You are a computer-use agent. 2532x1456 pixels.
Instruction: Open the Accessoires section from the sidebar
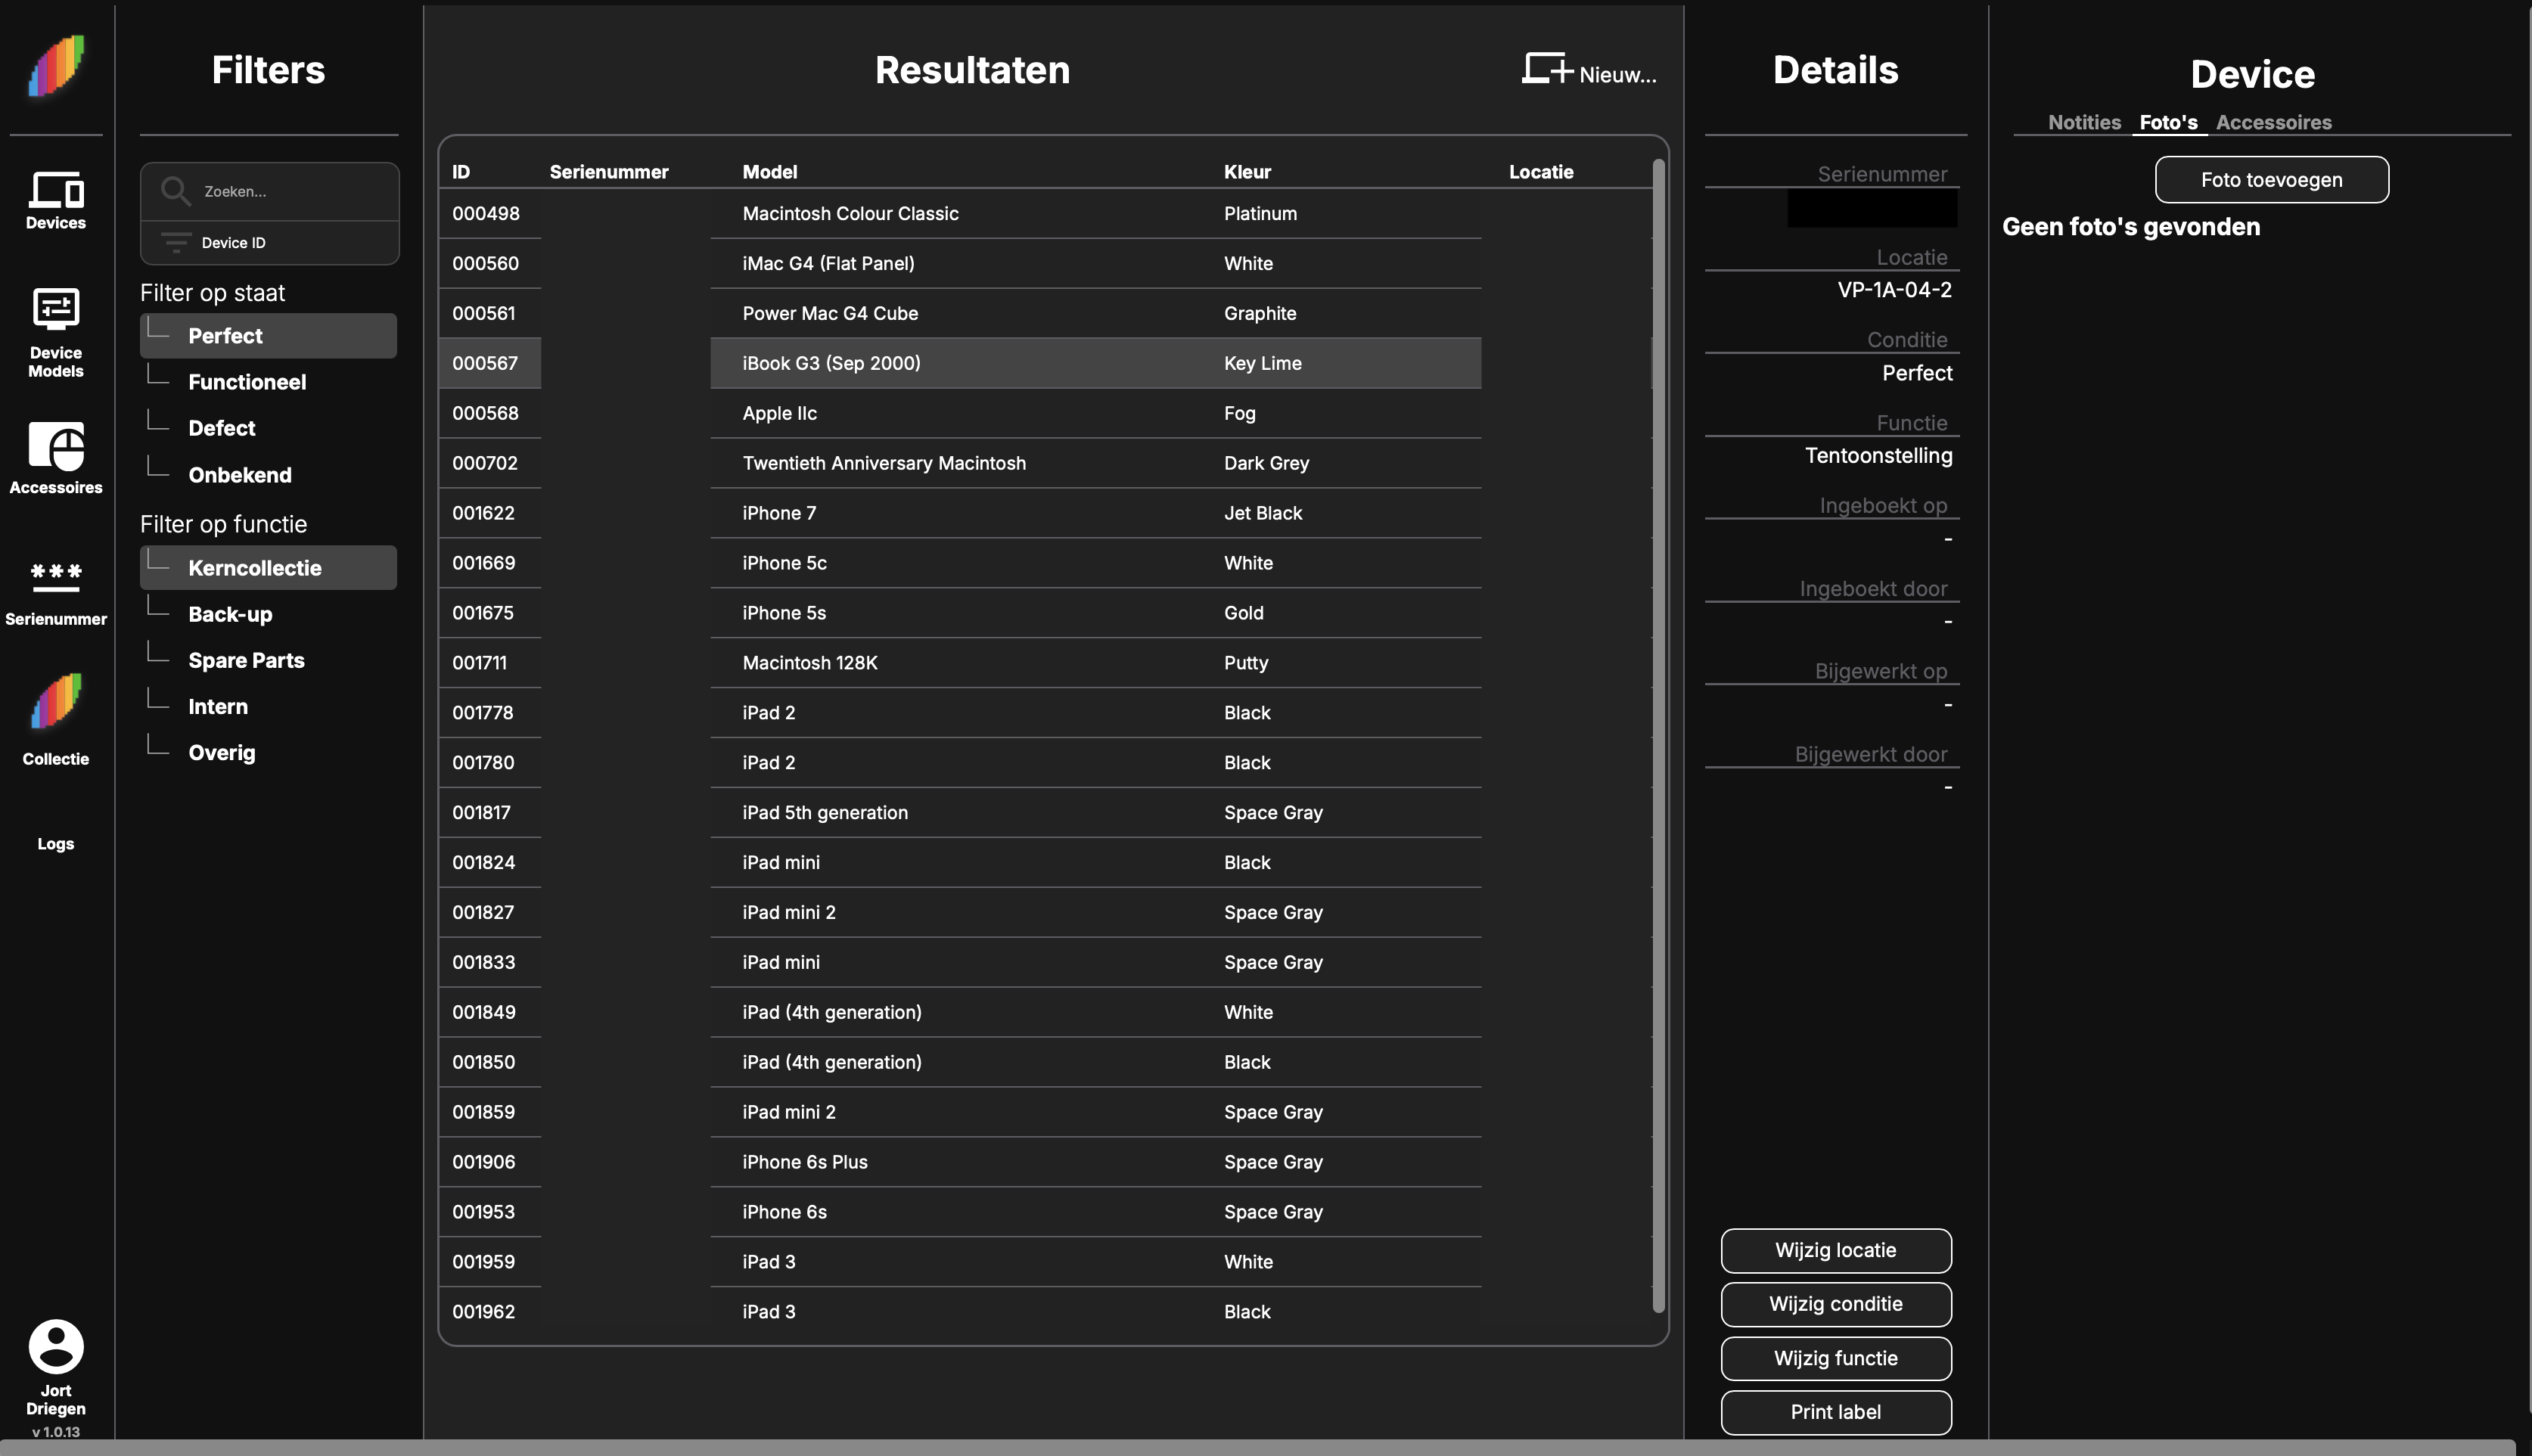[55, 458]
